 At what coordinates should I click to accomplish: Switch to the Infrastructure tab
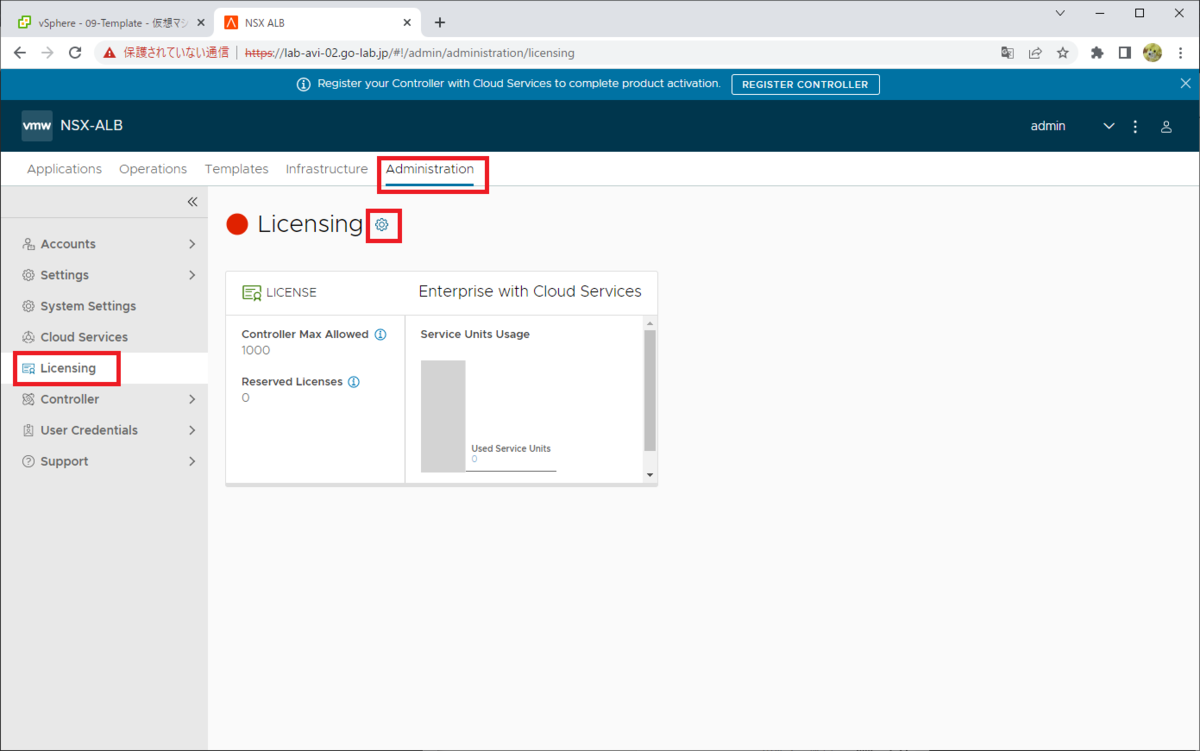click(327, 169)
